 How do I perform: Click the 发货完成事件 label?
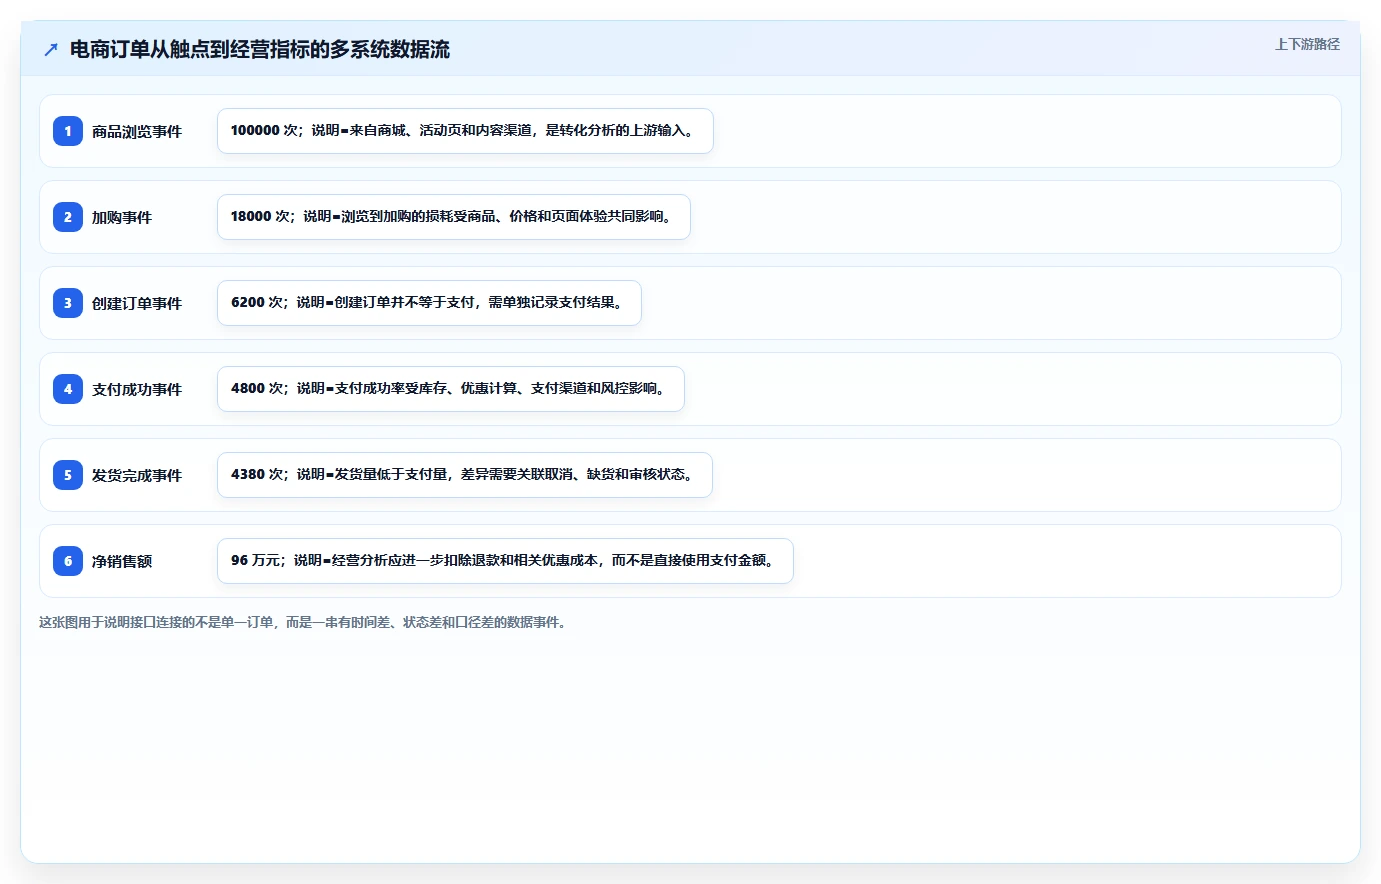pyautogui.click(x=137, y=475)
